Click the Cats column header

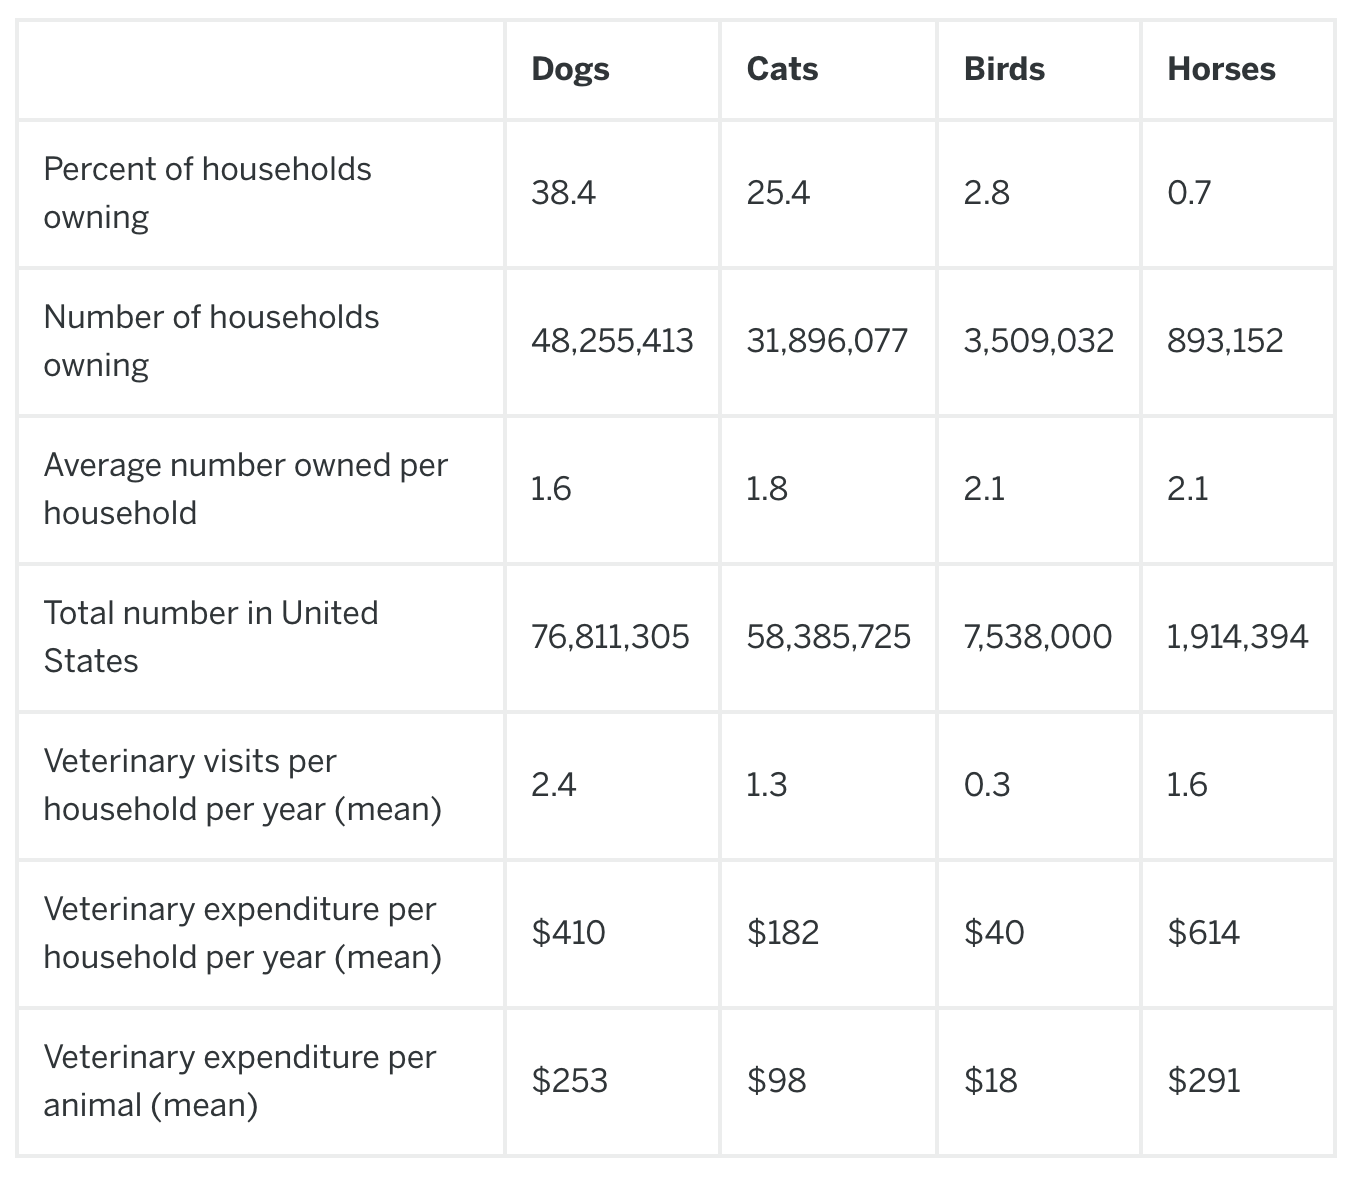782,69
